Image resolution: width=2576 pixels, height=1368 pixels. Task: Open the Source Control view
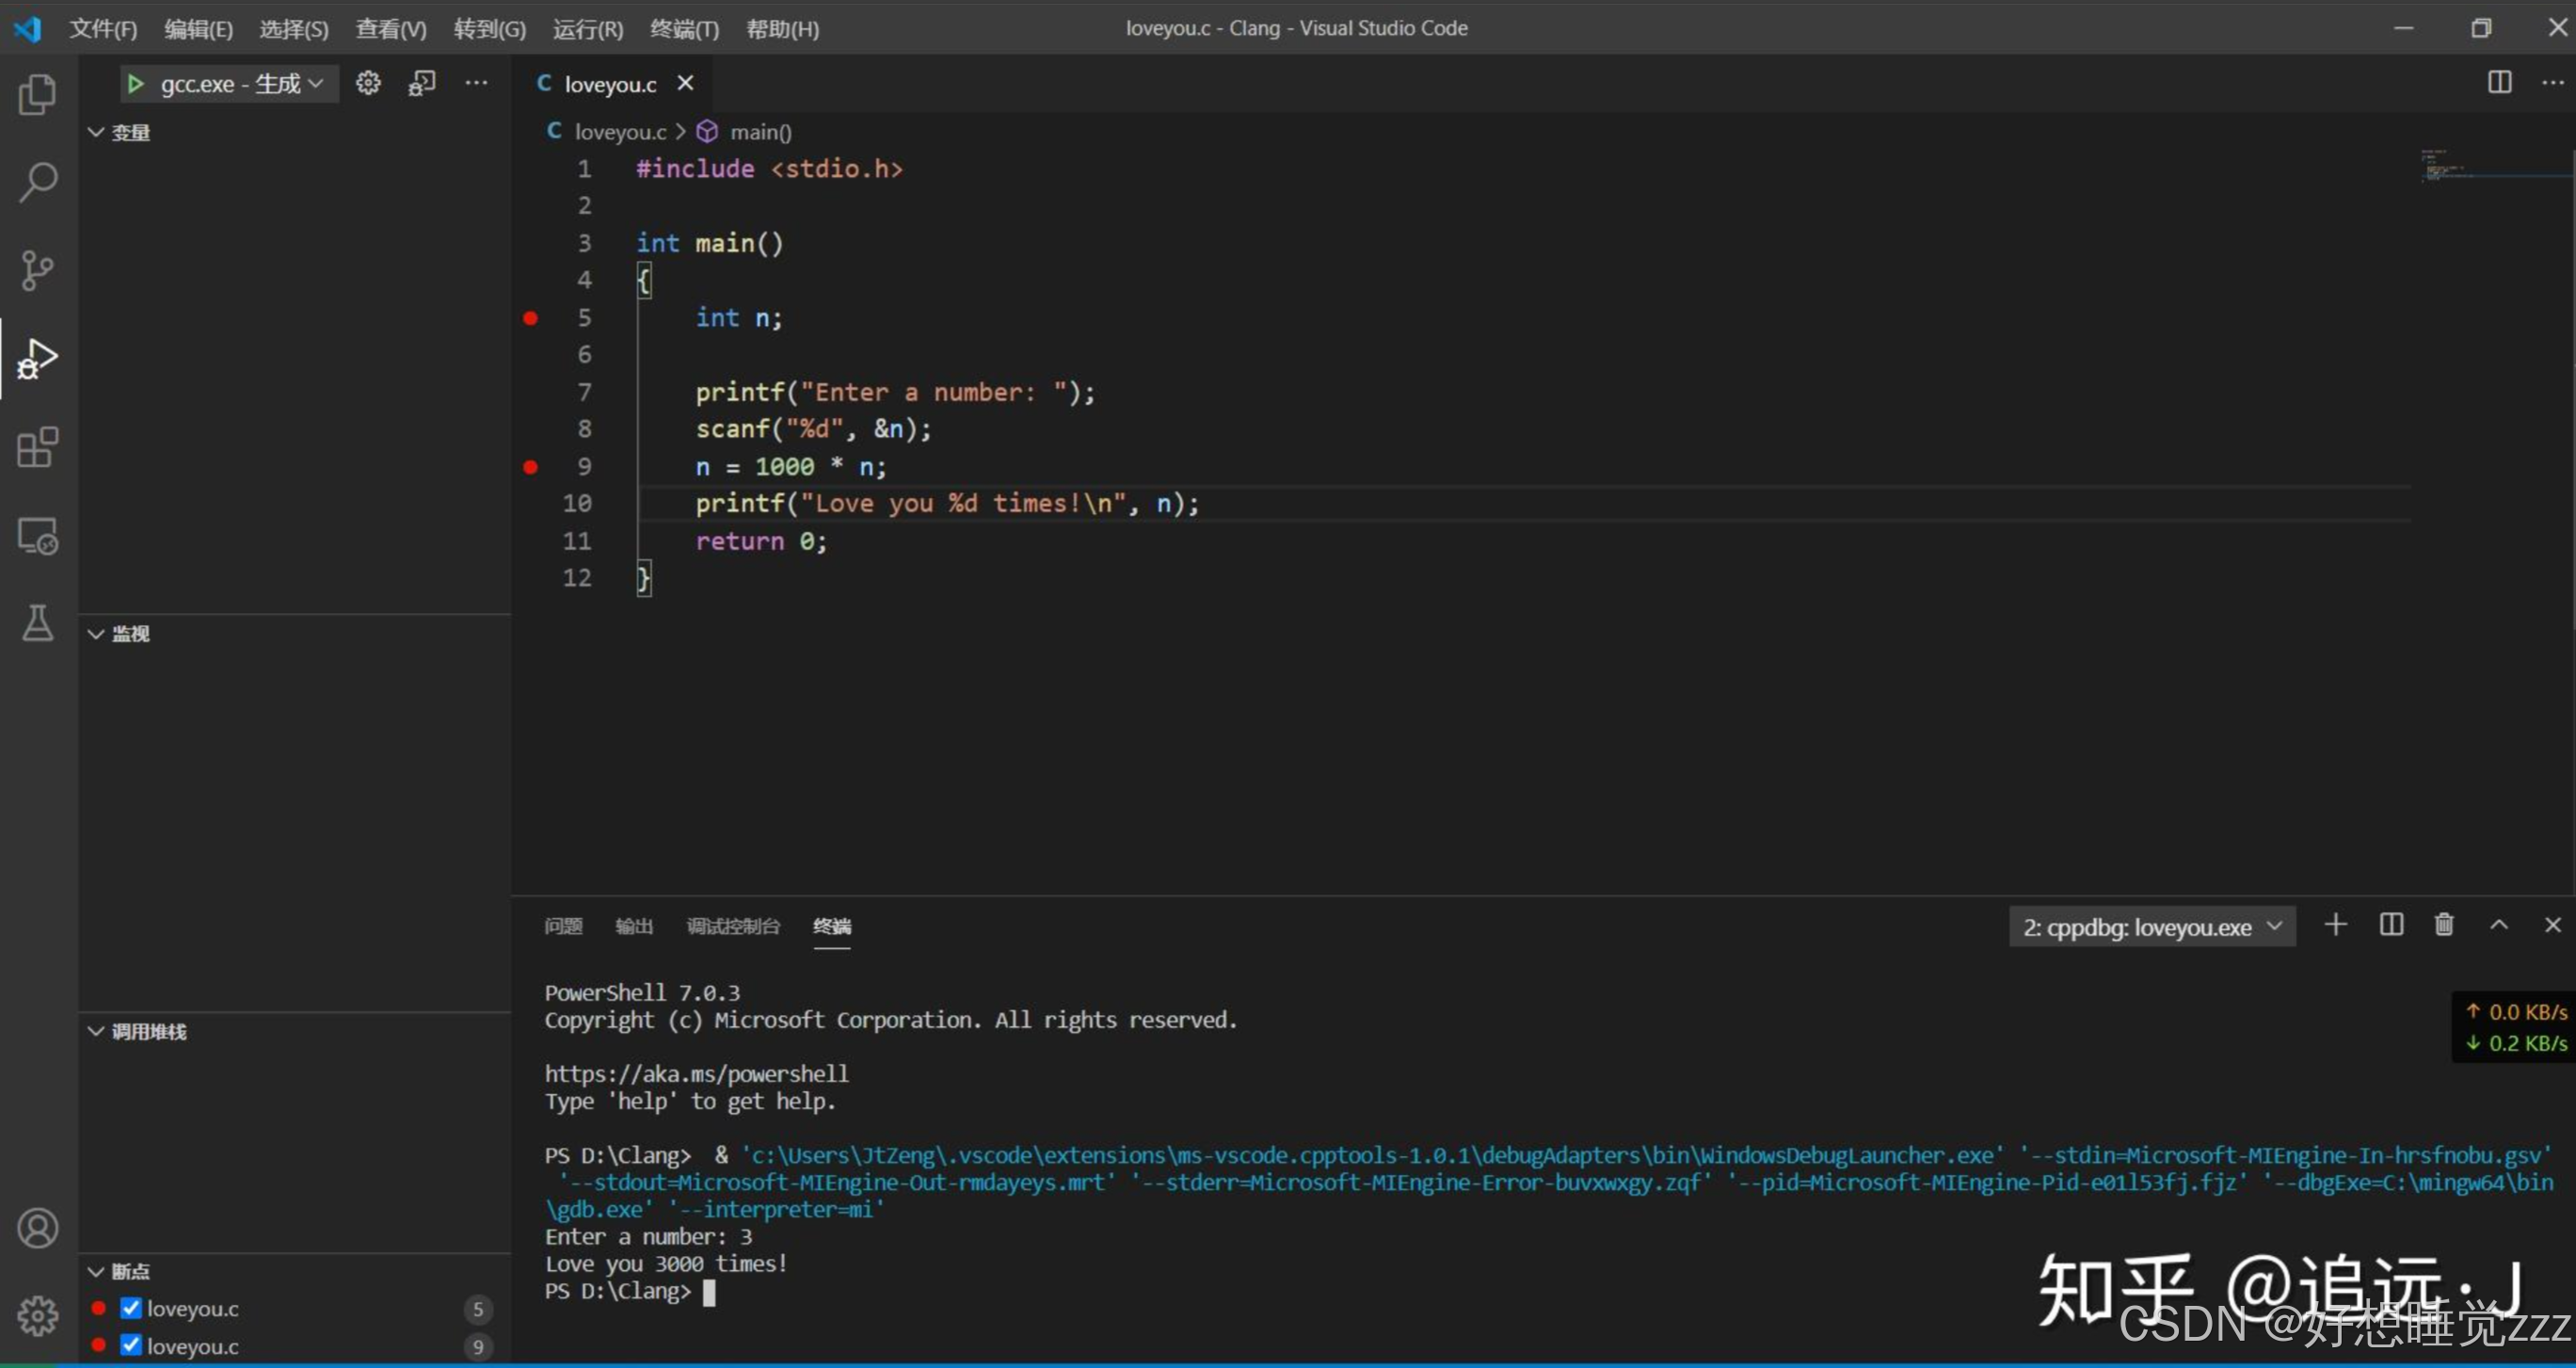[x=37, y=270]
